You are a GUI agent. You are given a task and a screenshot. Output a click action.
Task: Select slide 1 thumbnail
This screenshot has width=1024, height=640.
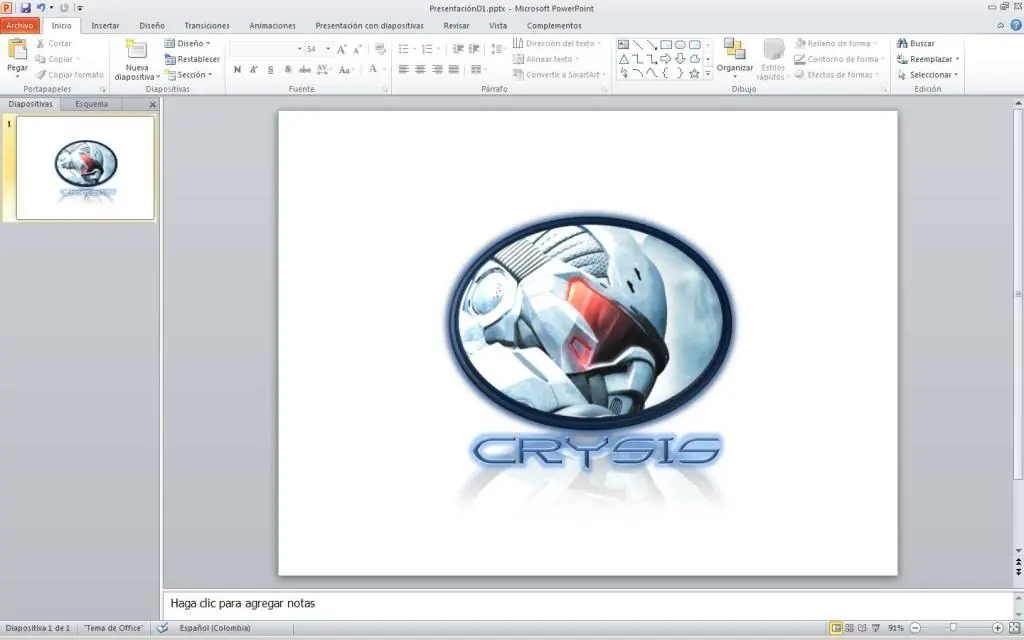pyautogui.click(x=85, y=168)
